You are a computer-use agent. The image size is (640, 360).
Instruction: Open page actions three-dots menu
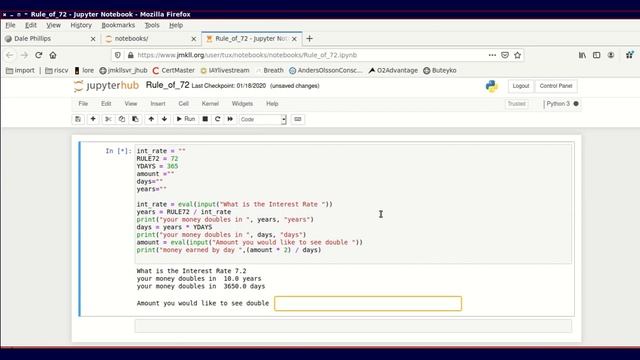(x=492, y=55)
